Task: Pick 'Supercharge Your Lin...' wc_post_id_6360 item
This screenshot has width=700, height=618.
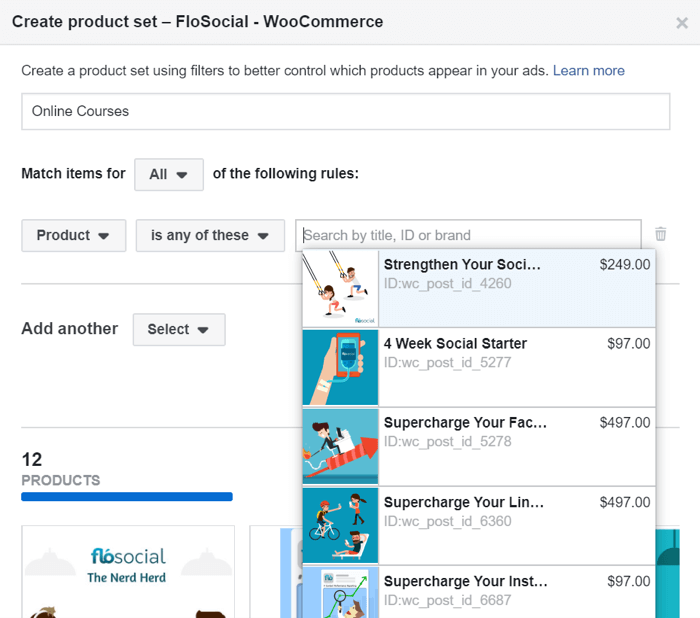Action: pos(515,510)
